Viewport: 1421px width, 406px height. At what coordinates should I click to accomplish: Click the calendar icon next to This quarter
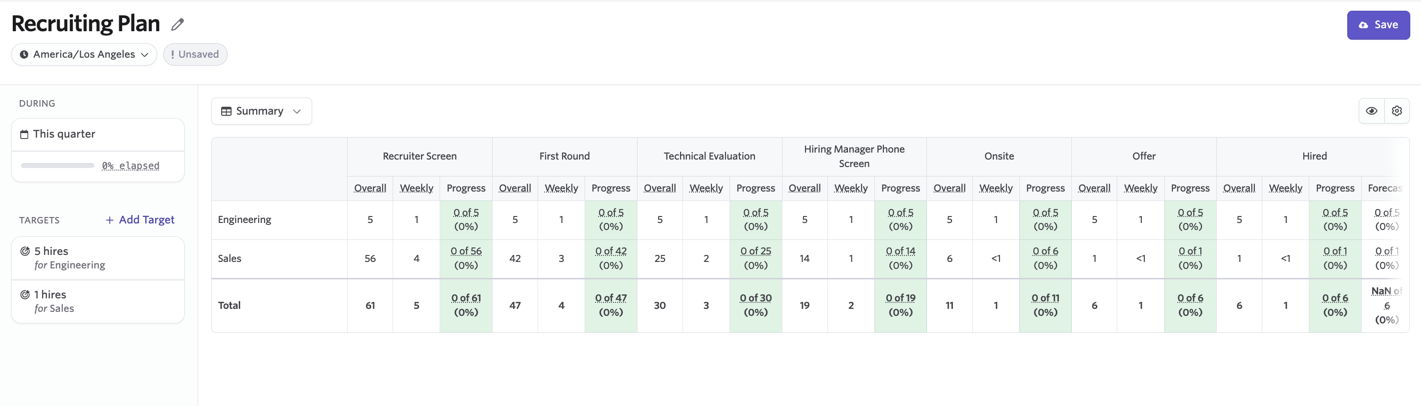click(25, 134)
